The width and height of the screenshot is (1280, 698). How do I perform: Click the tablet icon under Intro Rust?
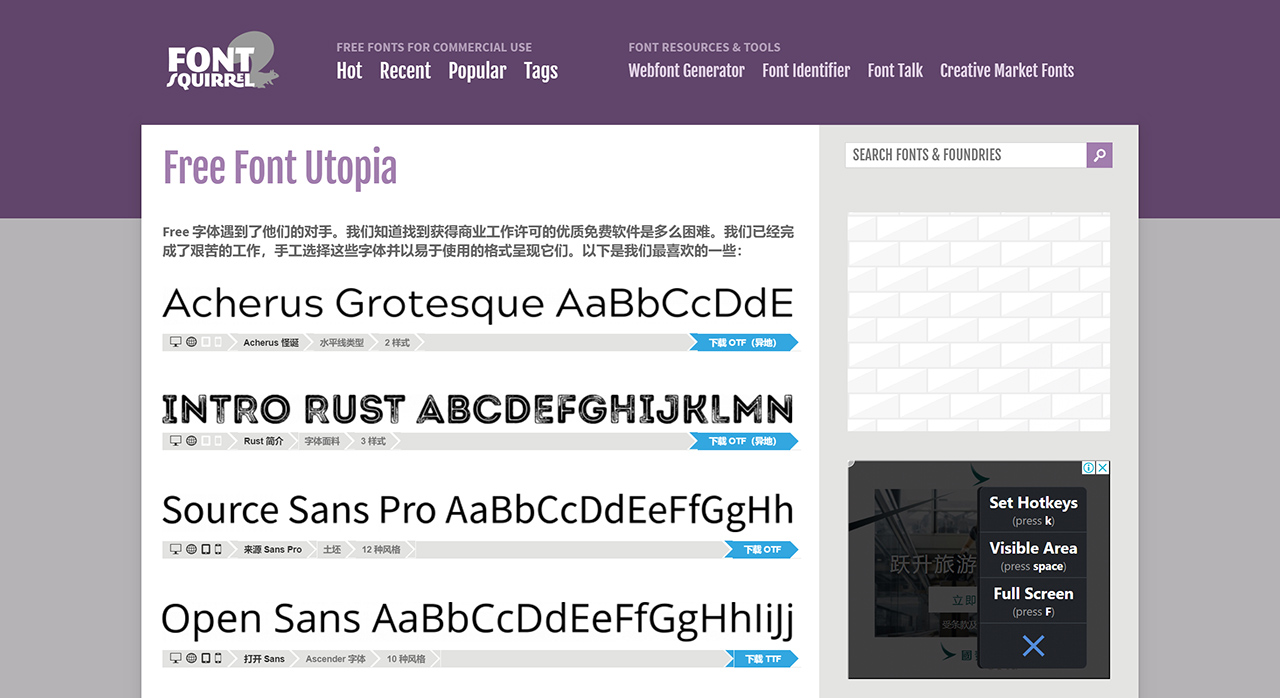point(206,441)
